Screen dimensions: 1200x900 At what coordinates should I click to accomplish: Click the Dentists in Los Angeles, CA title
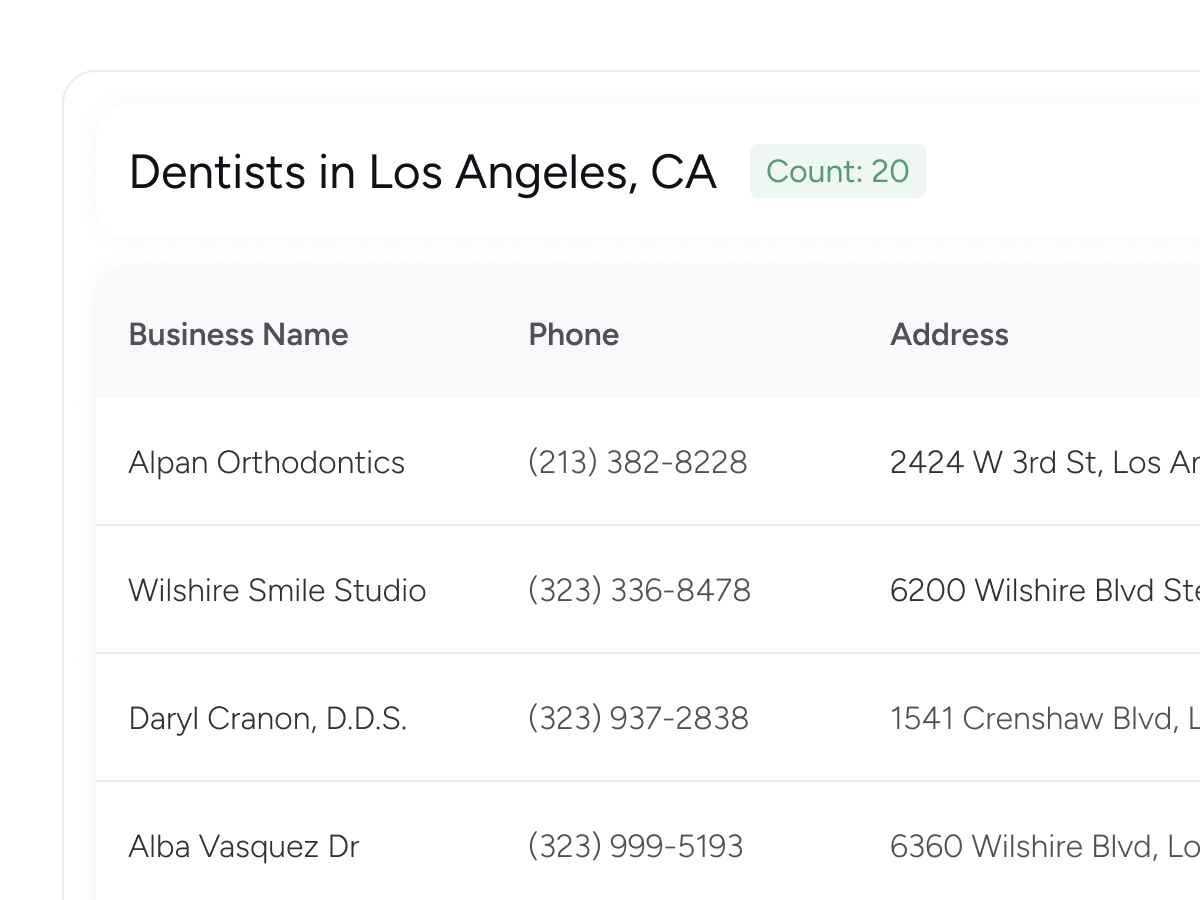(423, 172)
